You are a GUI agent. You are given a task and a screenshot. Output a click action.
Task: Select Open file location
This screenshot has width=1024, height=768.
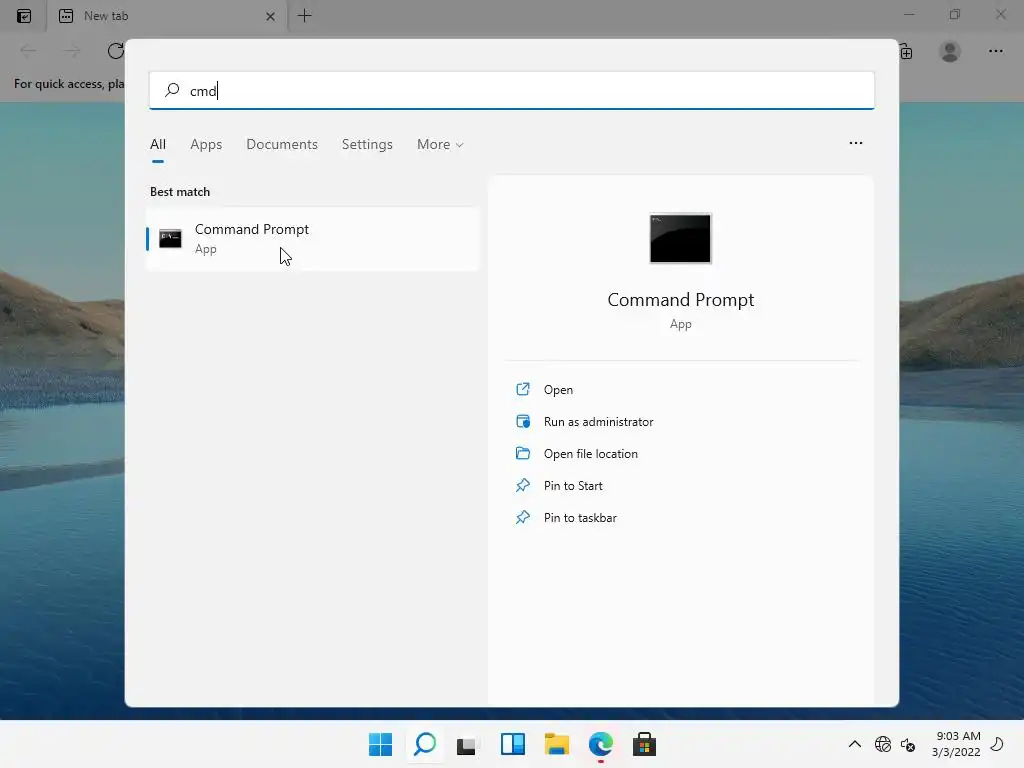pyautogui.click(x=590, y=454)
